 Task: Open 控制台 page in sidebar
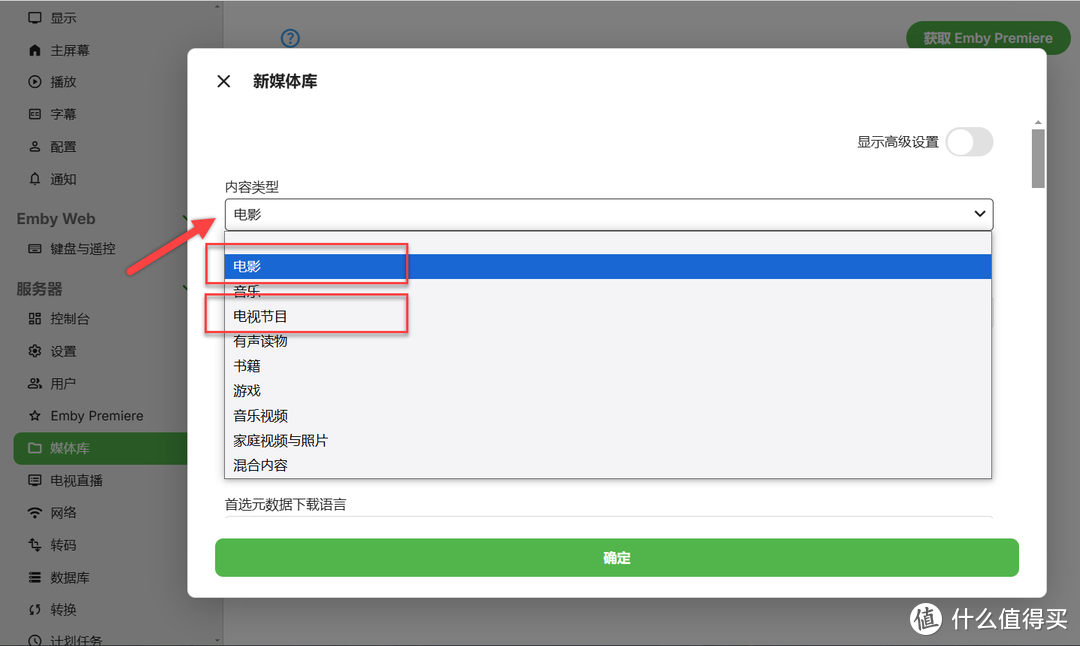pos(70,319)
